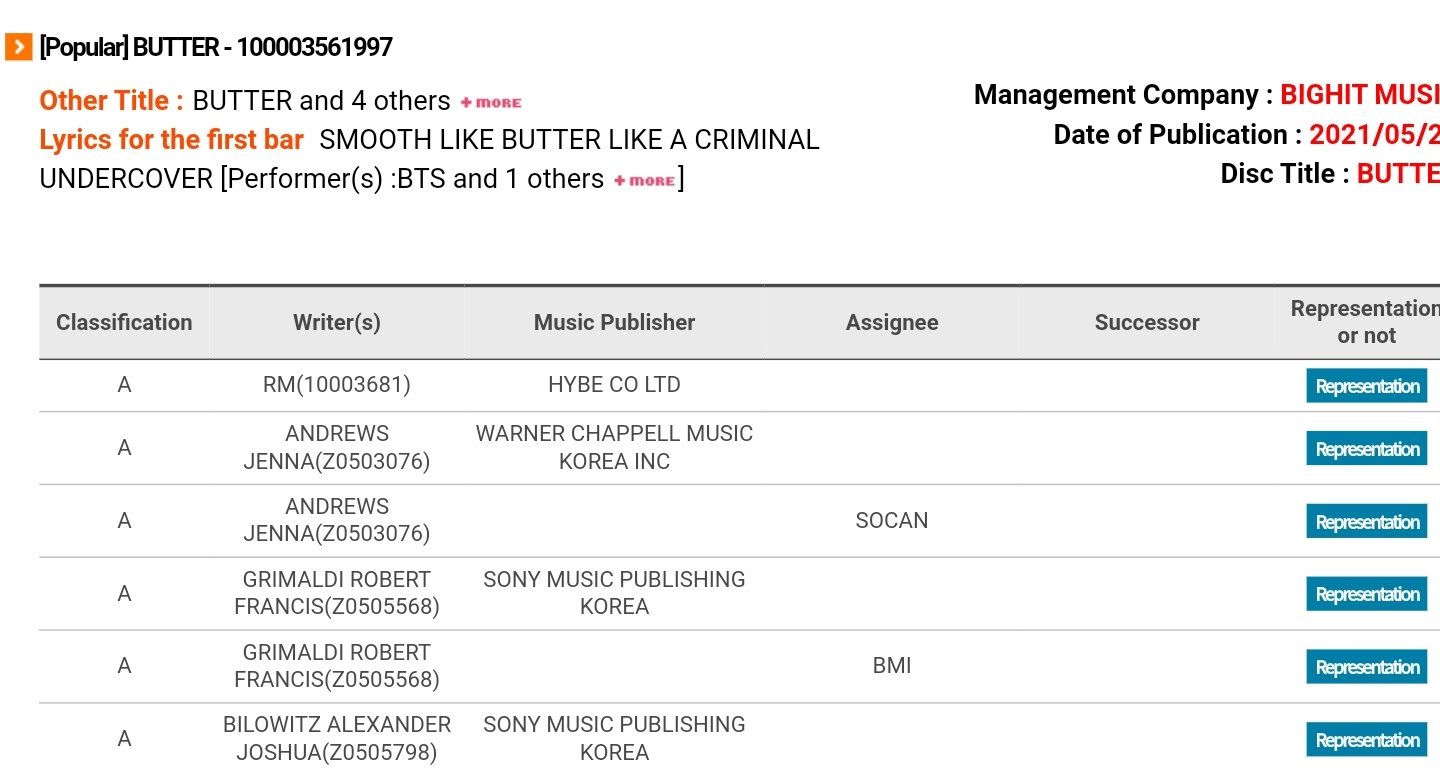The image size is (1440, 775).
Task: Select the Successor column header
Action: pos(1147,322)
